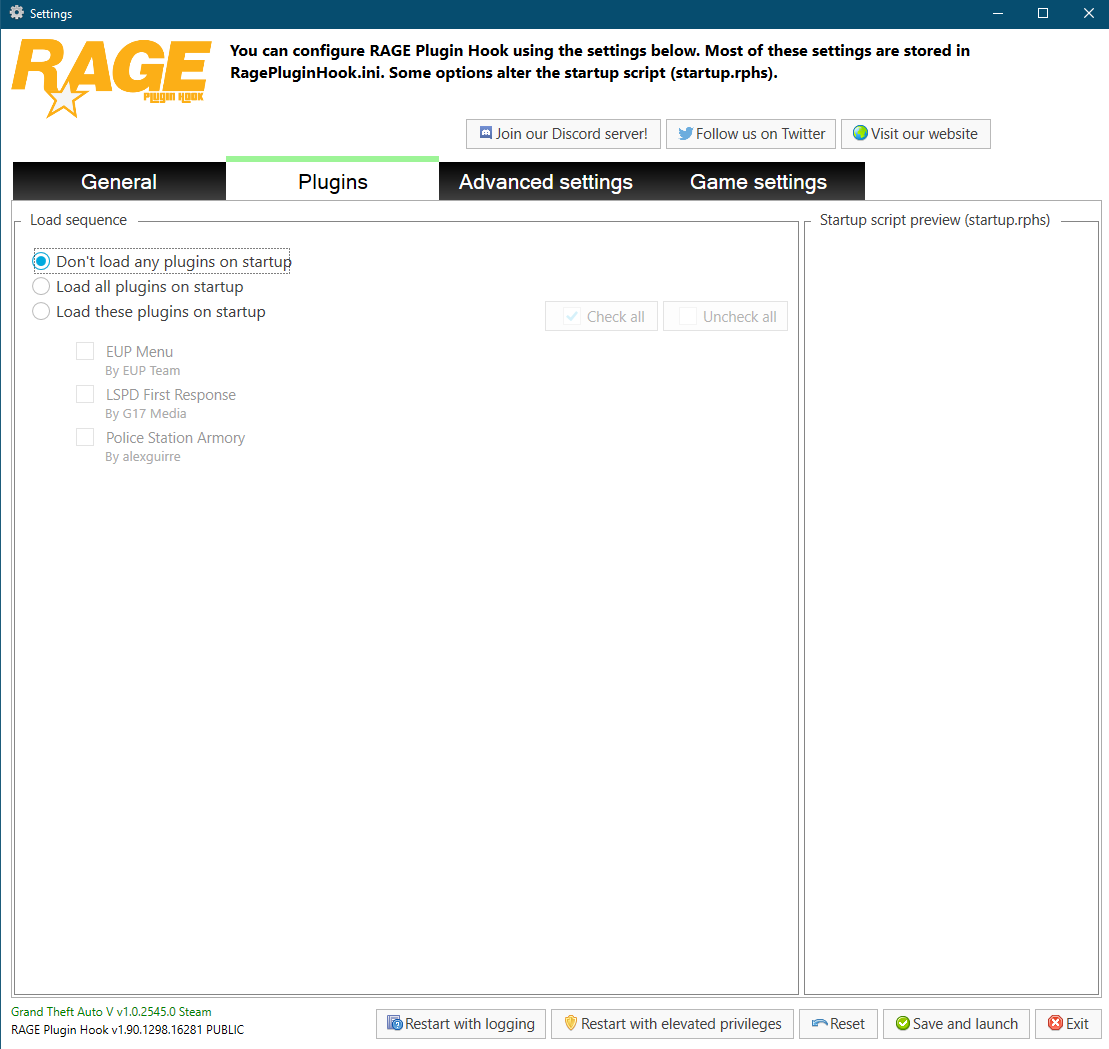Screen dimensions: 1109x1049
Task: Click Save and launch
Action: point(956,1024)
